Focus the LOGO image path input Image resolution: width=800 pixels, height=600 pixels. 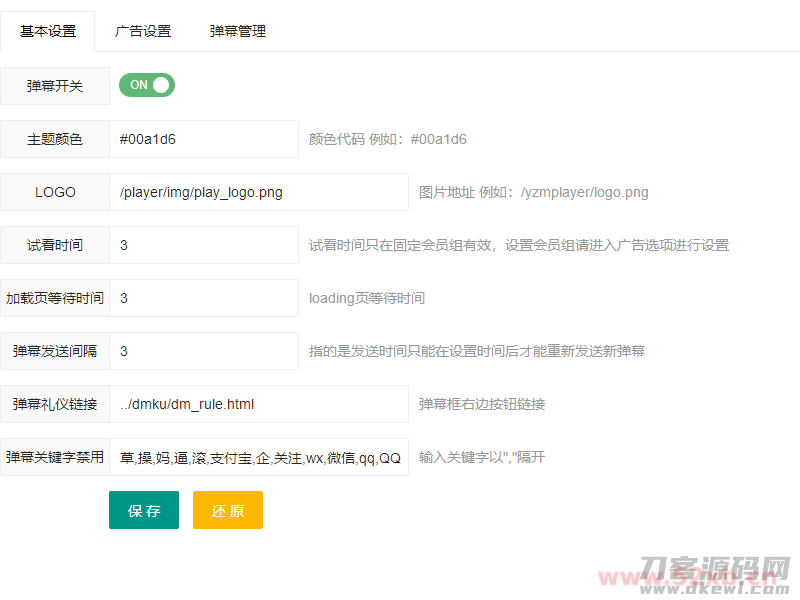[259, 192]
